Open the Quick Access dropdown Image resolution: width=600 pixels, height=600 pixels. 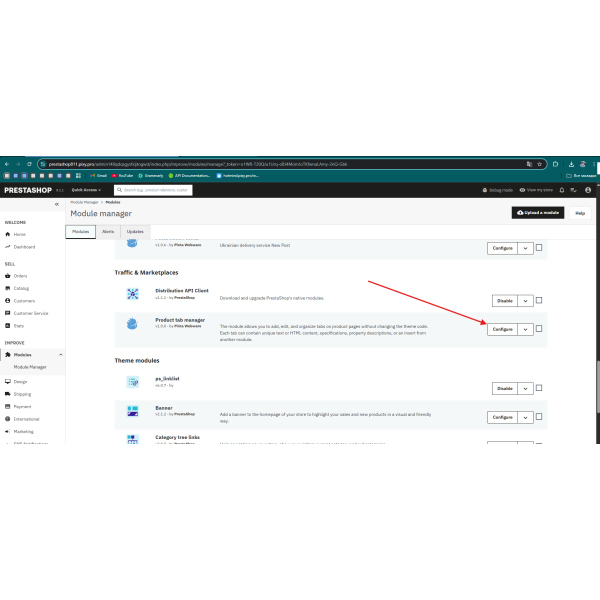coord(86,190)
